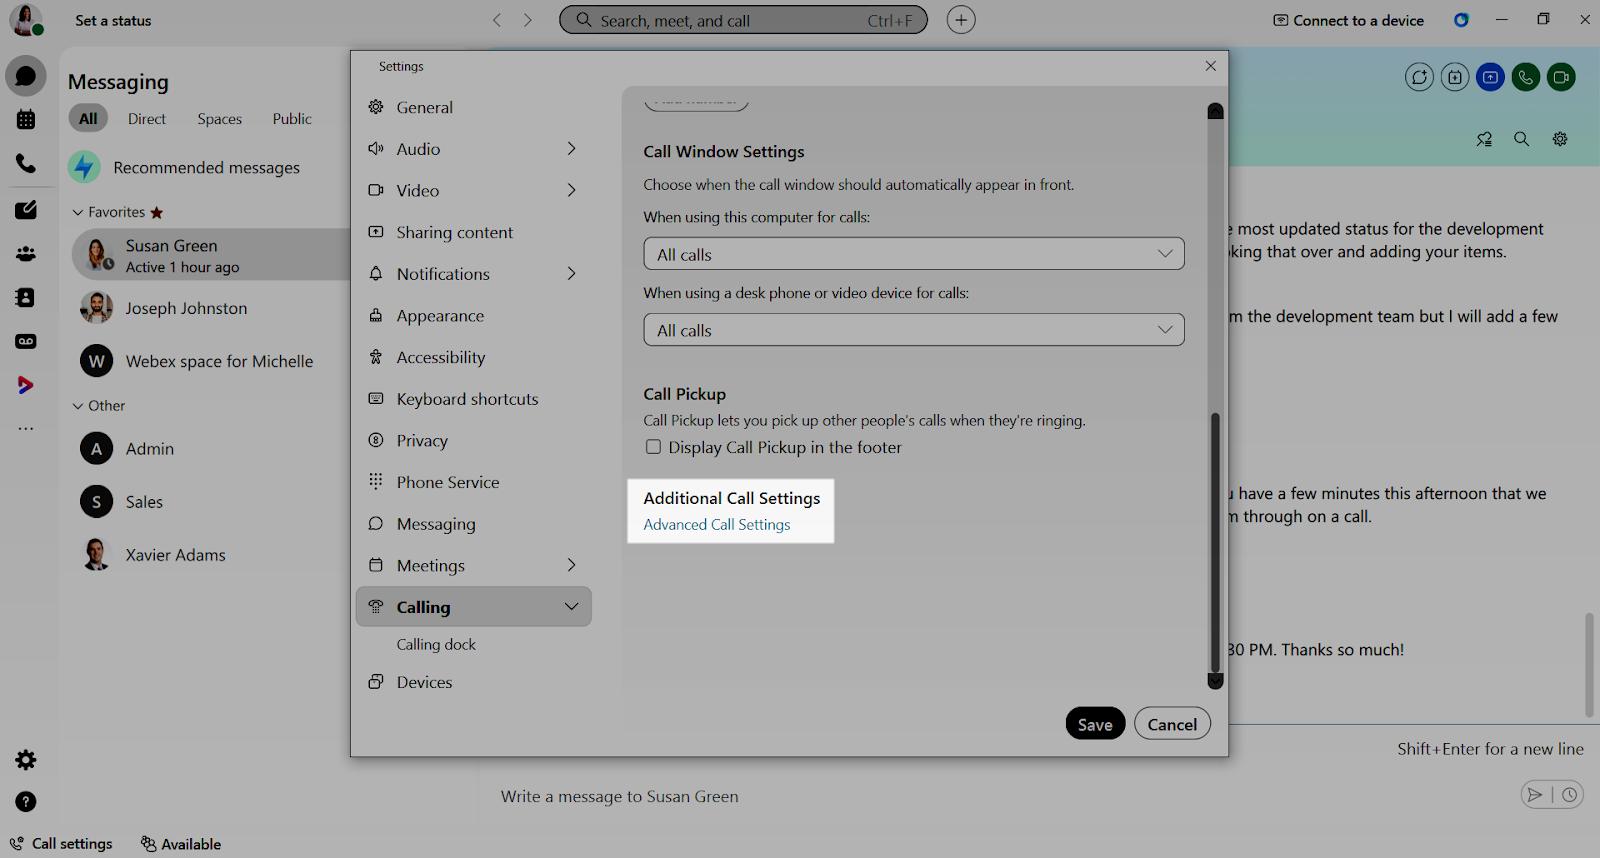The height and width of the screenshot is (858, 1600).
Task: Open the Settings gear at bottom left
Action: (x=26, y=760)
